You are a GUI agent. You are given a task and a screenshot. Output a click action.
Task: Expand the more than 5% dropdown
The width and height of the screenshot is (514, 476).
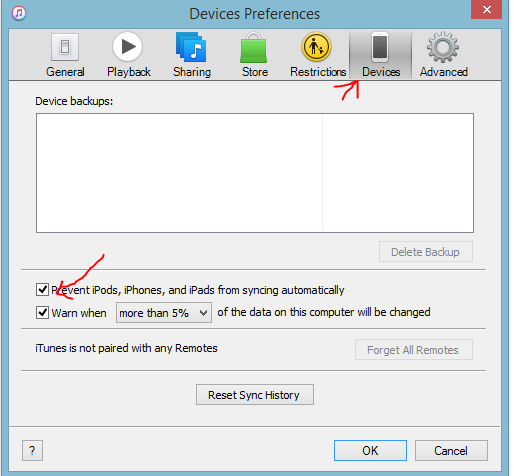[x=164, y=313]
